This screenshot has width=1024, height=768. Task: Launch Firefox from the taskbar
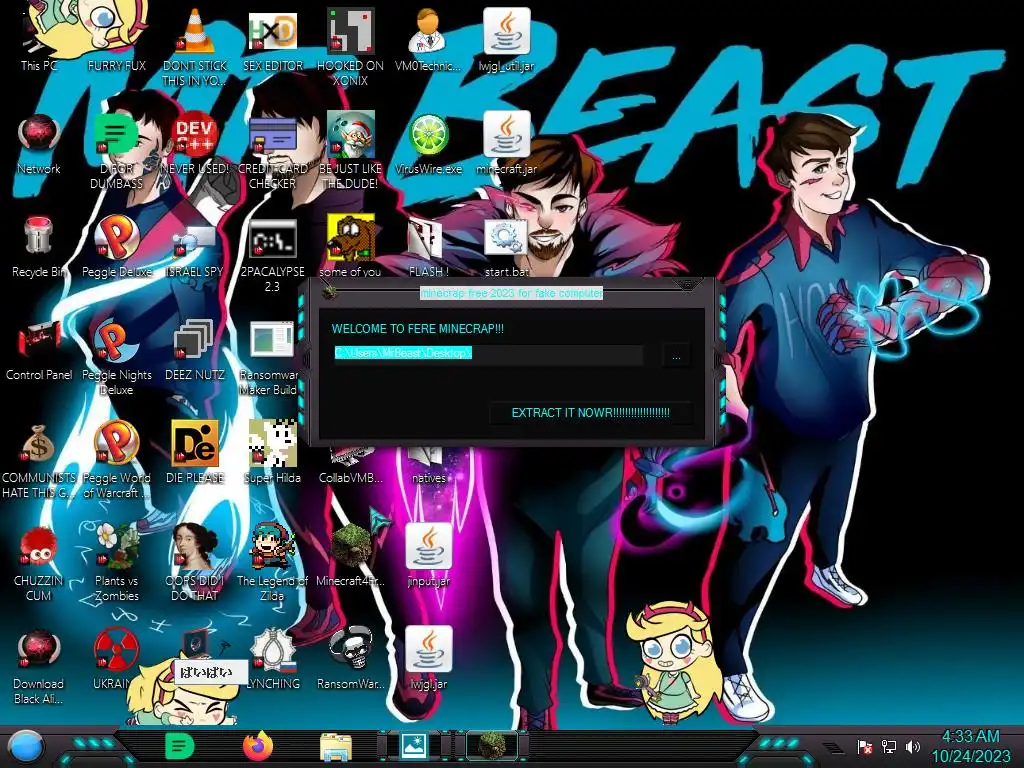[x=258, y=746]
